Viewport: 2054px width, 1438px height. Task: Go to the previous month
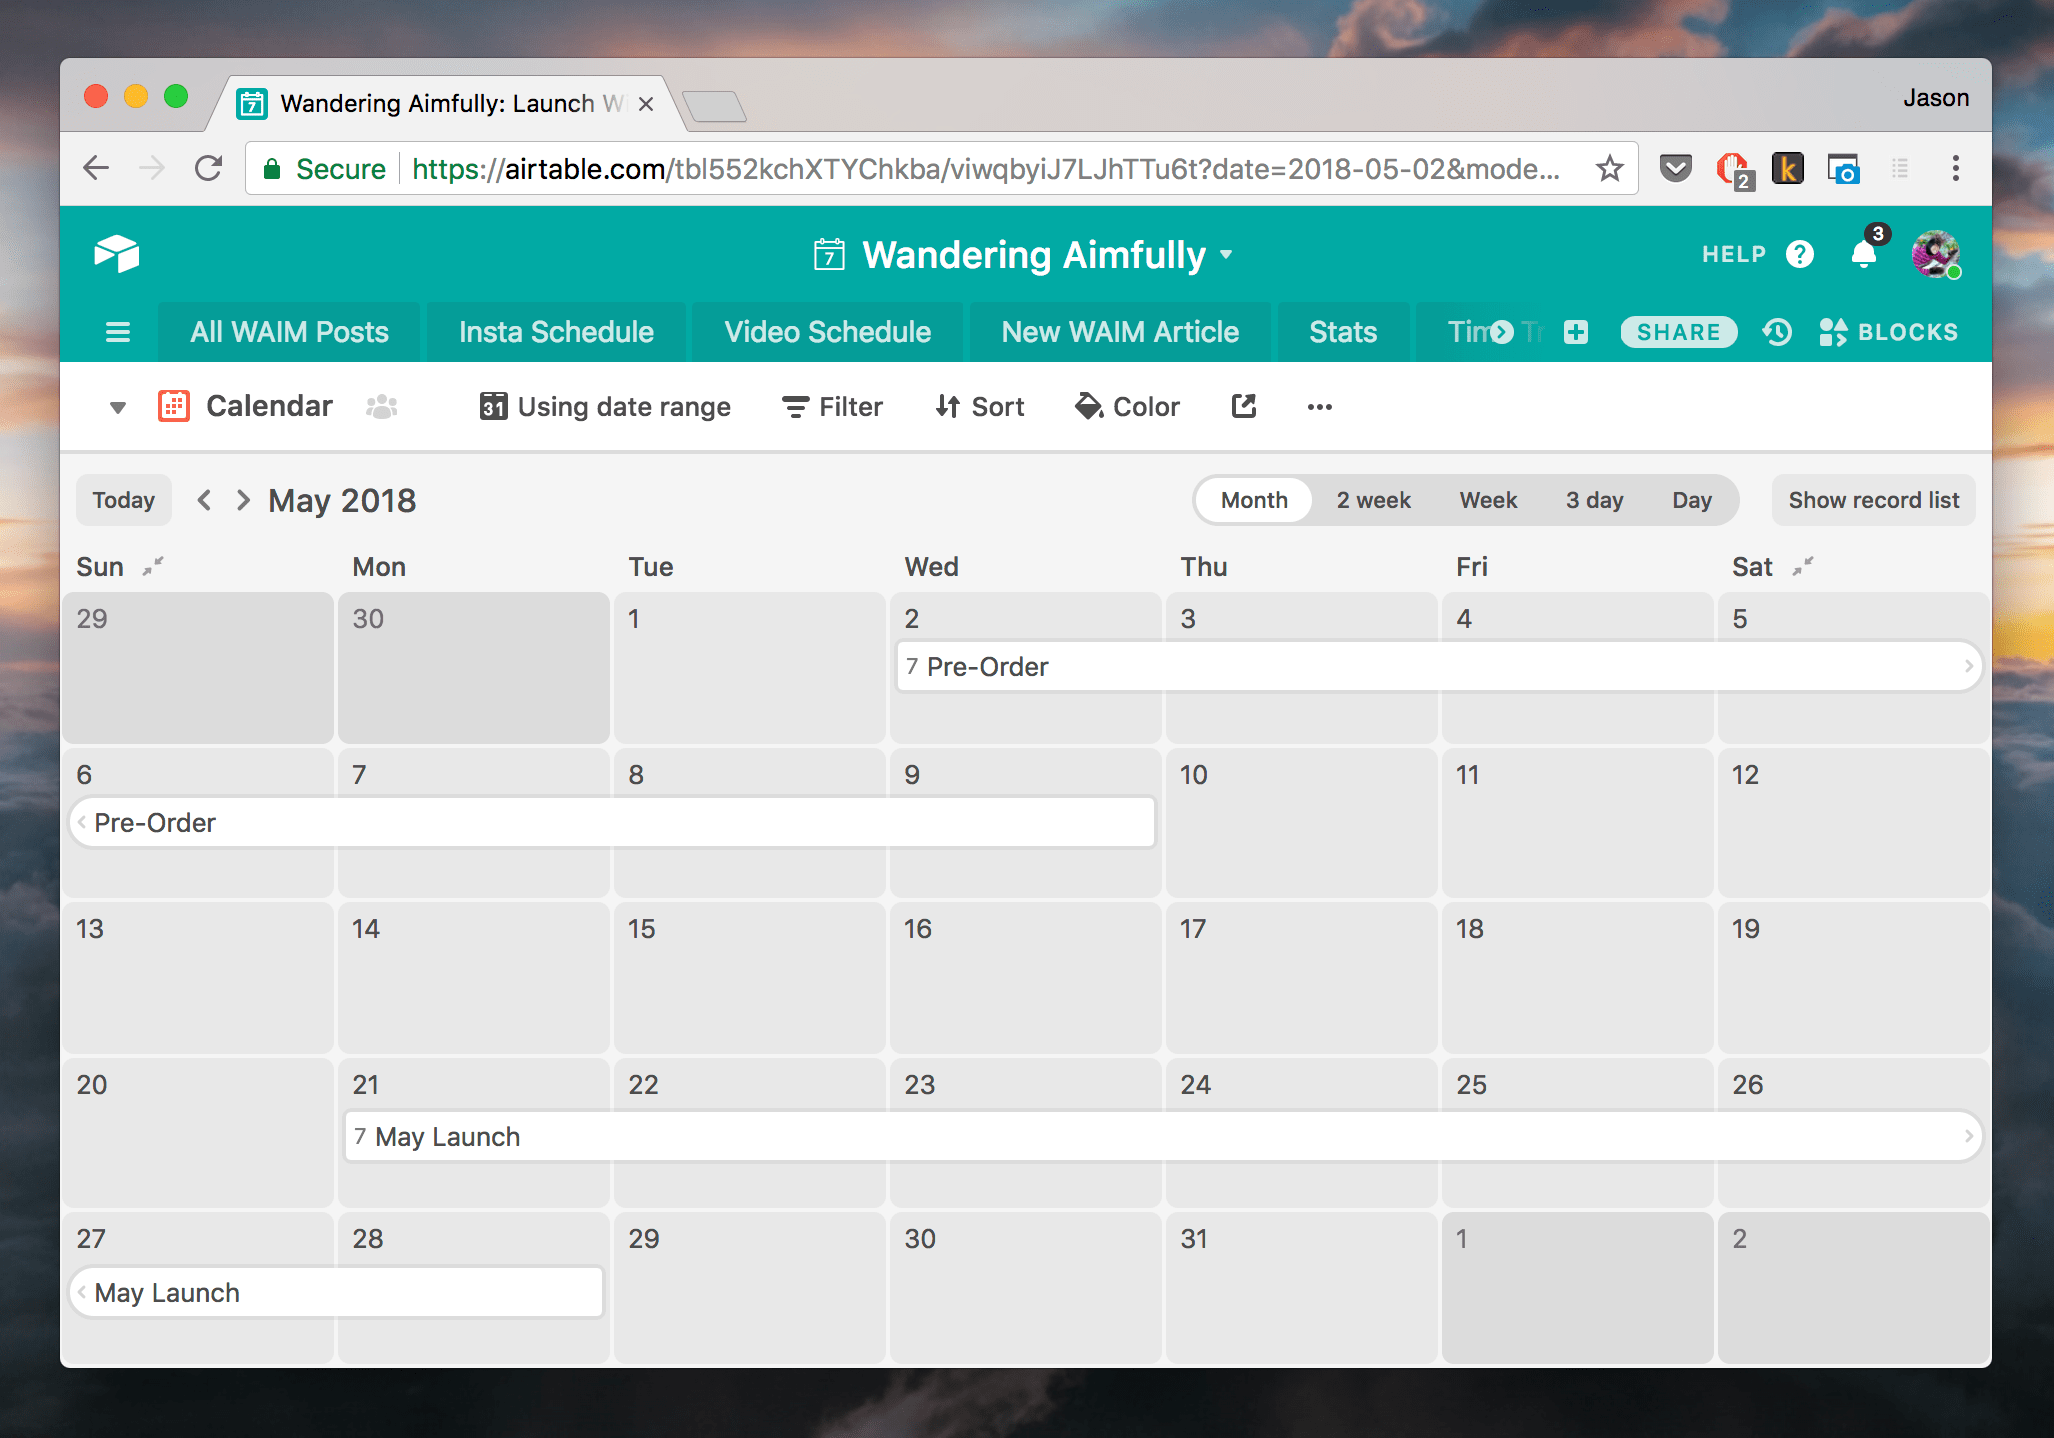point(204,500)
